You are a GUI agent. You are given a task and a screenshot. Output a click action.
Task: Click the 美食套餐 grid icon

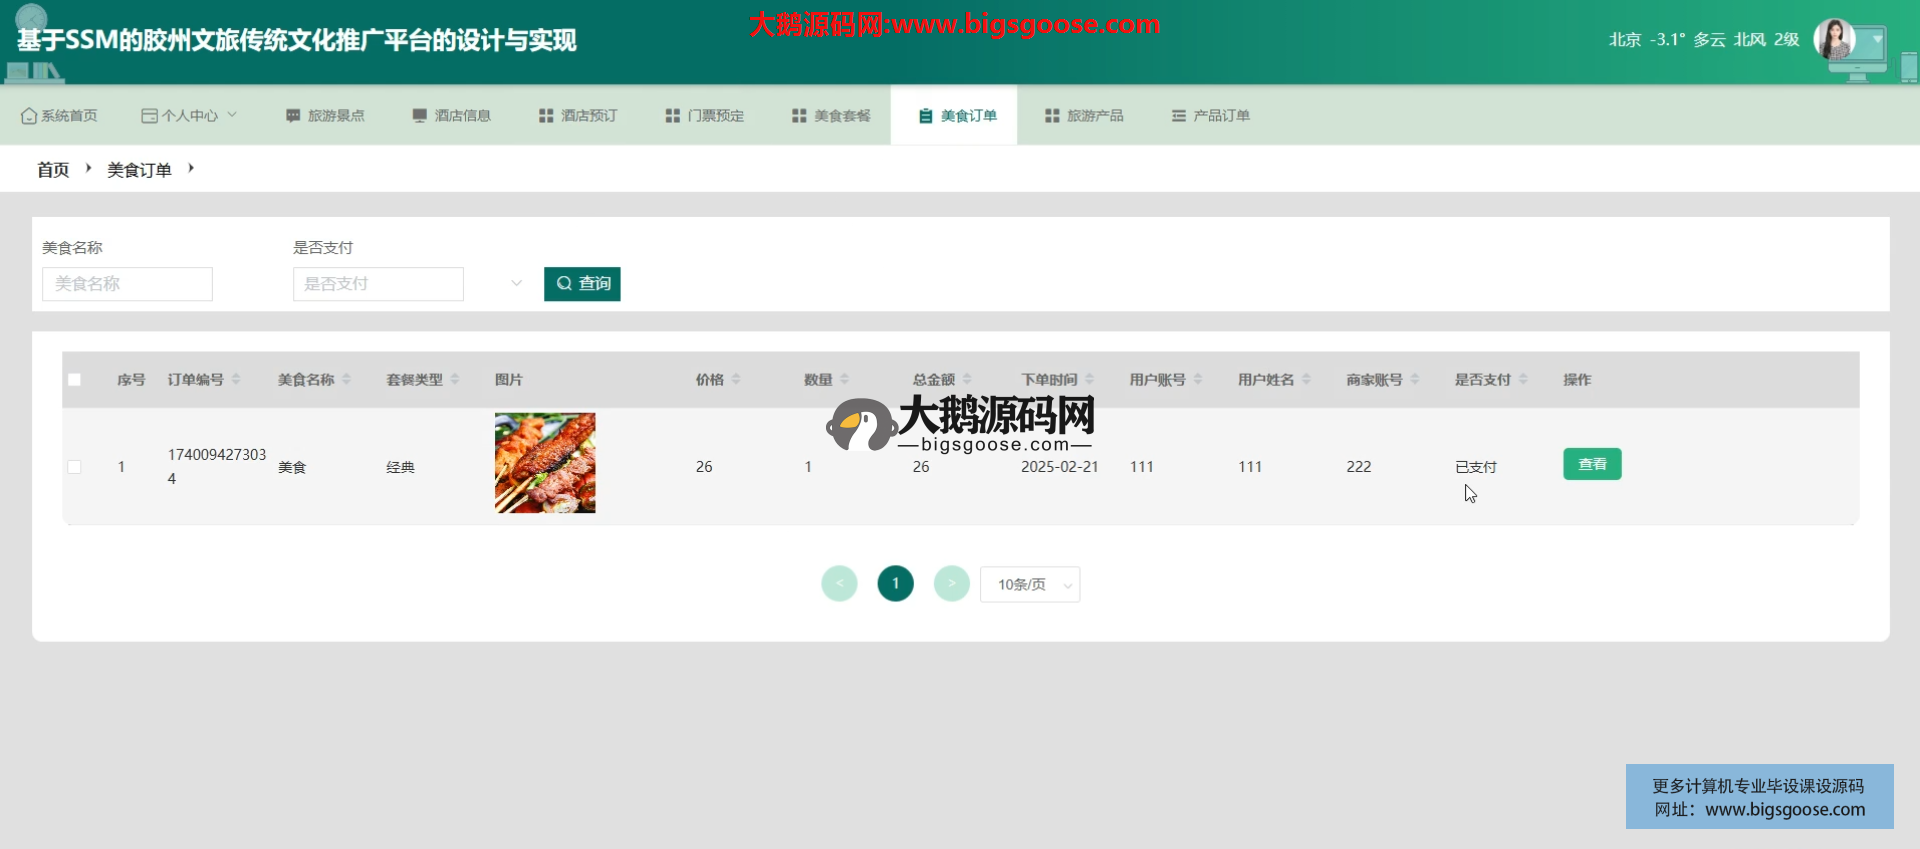(x=799, y=116)
